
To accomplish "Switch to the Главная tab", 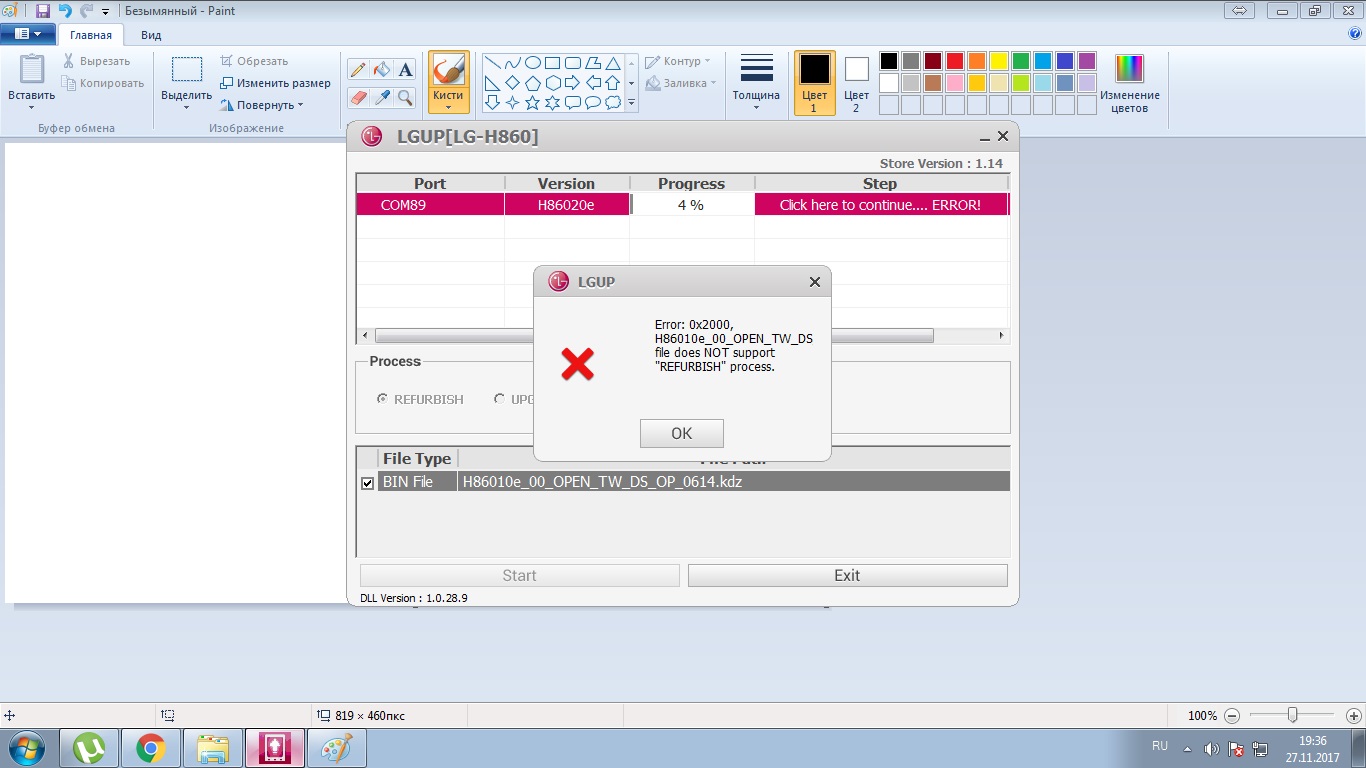I will [x=91, y=35].
